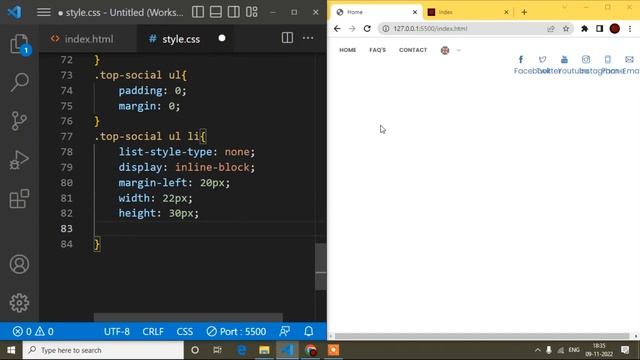Open the Twitter social icon
Screen dimensions: 640x360
click(x=542, y=60)
